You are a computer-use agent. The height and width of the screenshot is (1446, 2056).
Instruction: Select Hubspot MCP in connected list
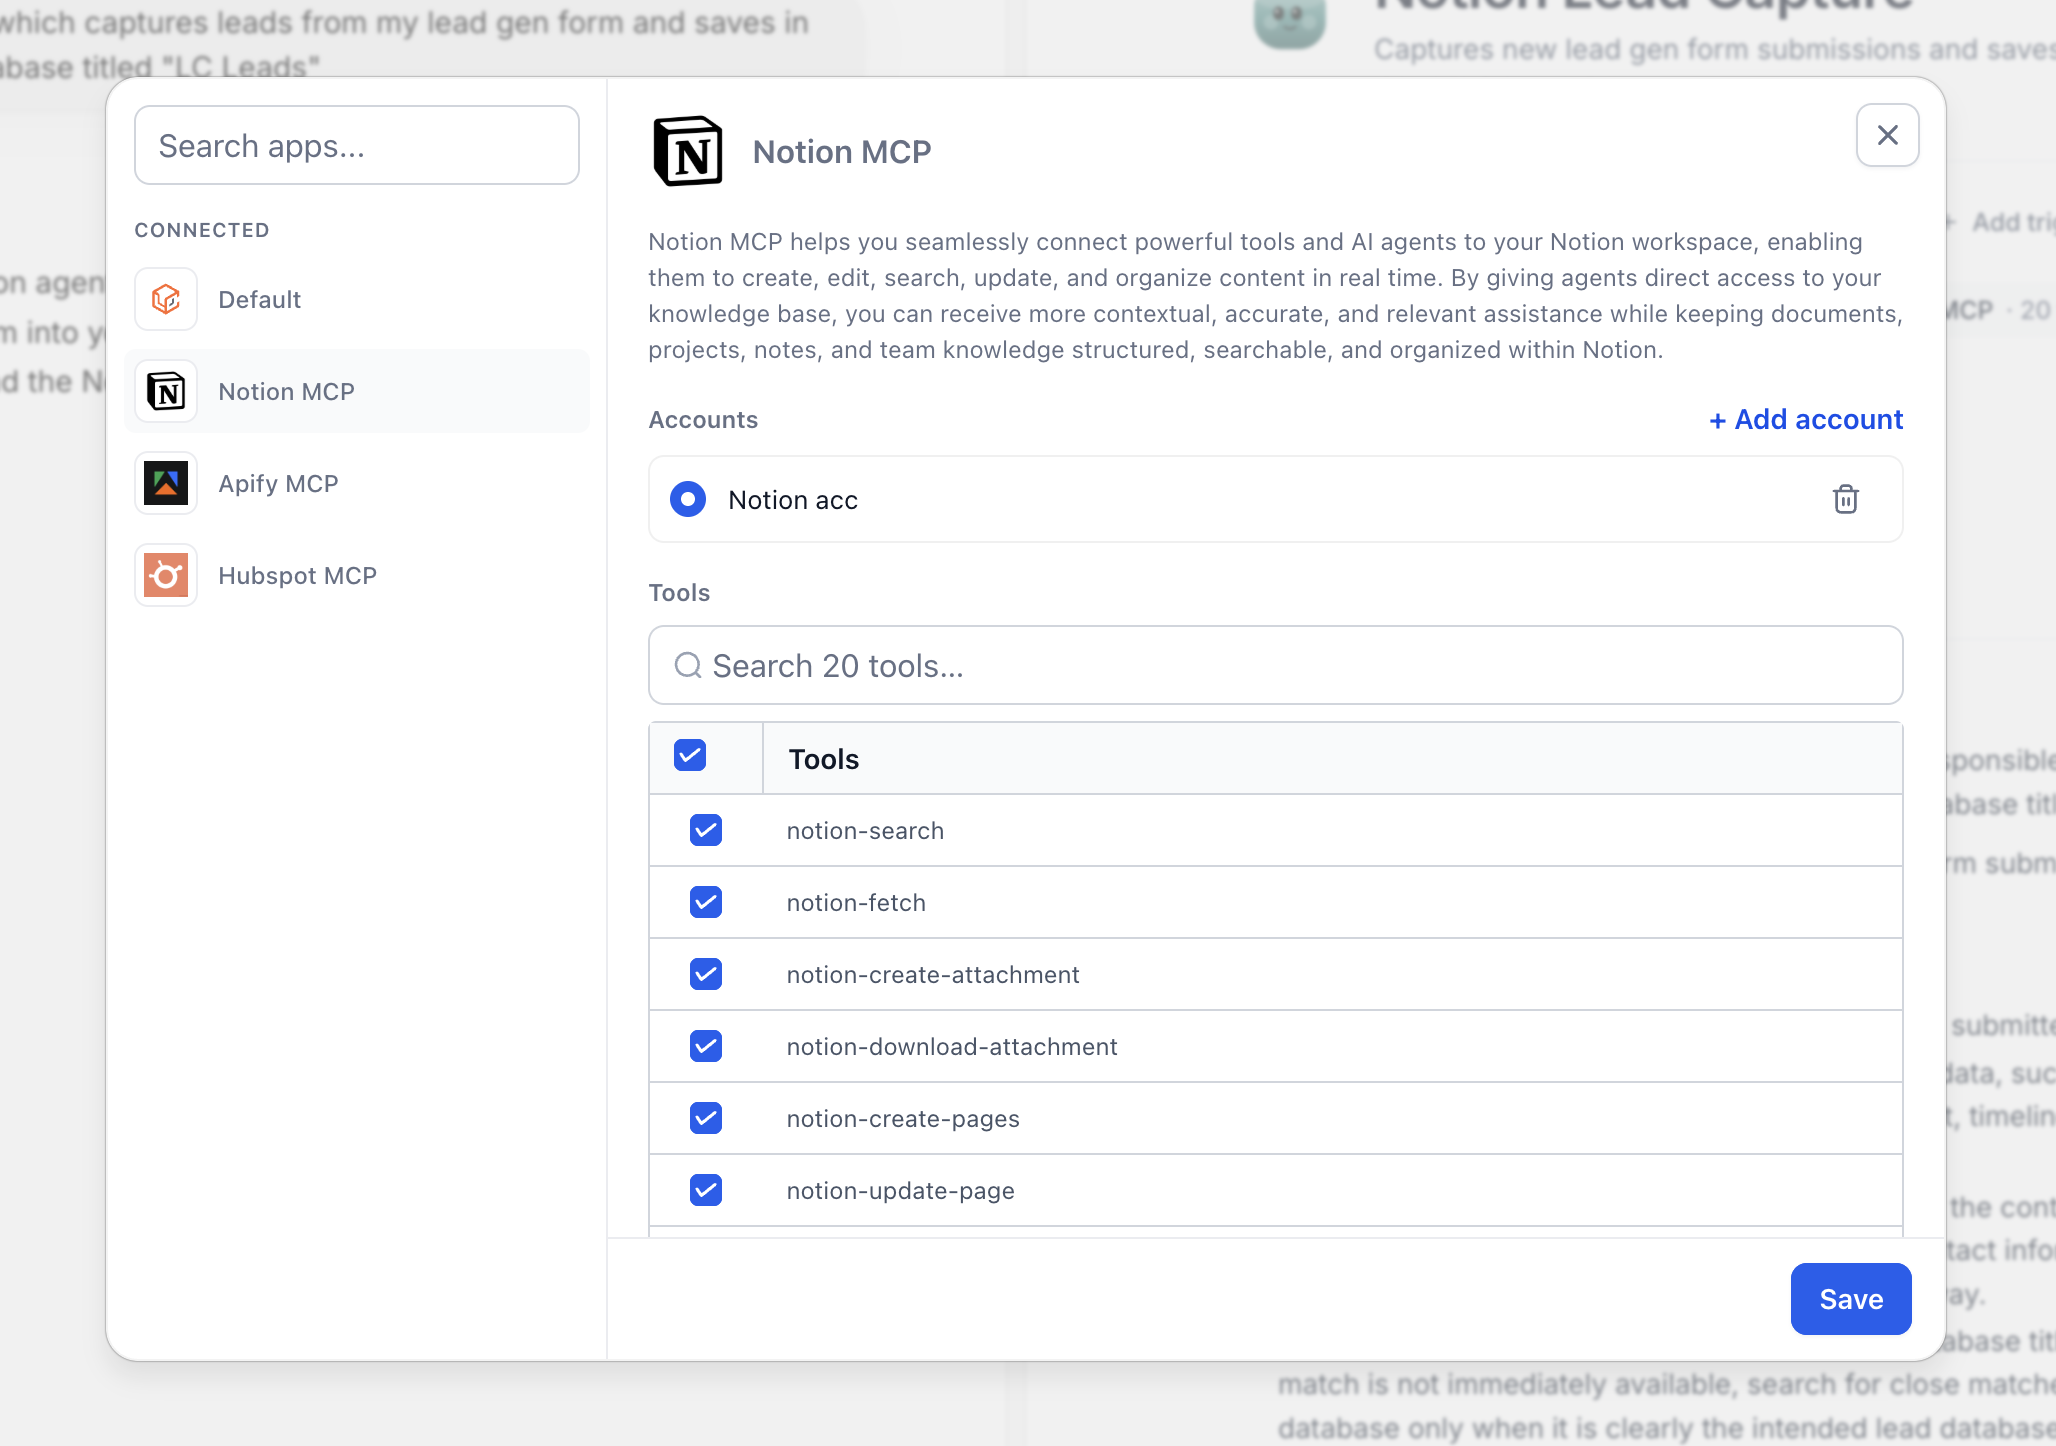(x=357, y=575)
